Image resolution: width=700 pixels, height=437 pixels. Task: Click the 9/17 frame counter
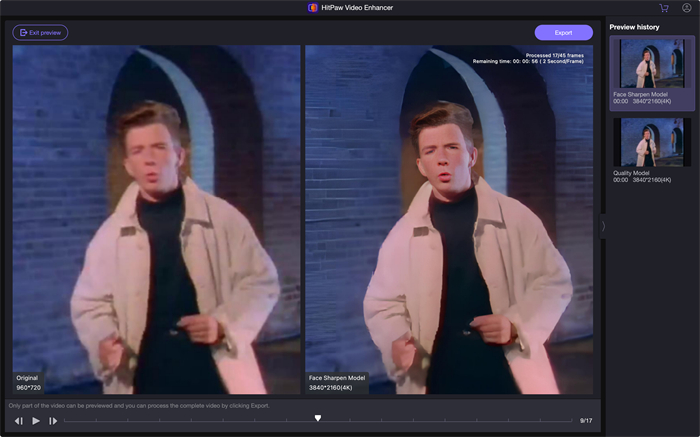point(586,421)
